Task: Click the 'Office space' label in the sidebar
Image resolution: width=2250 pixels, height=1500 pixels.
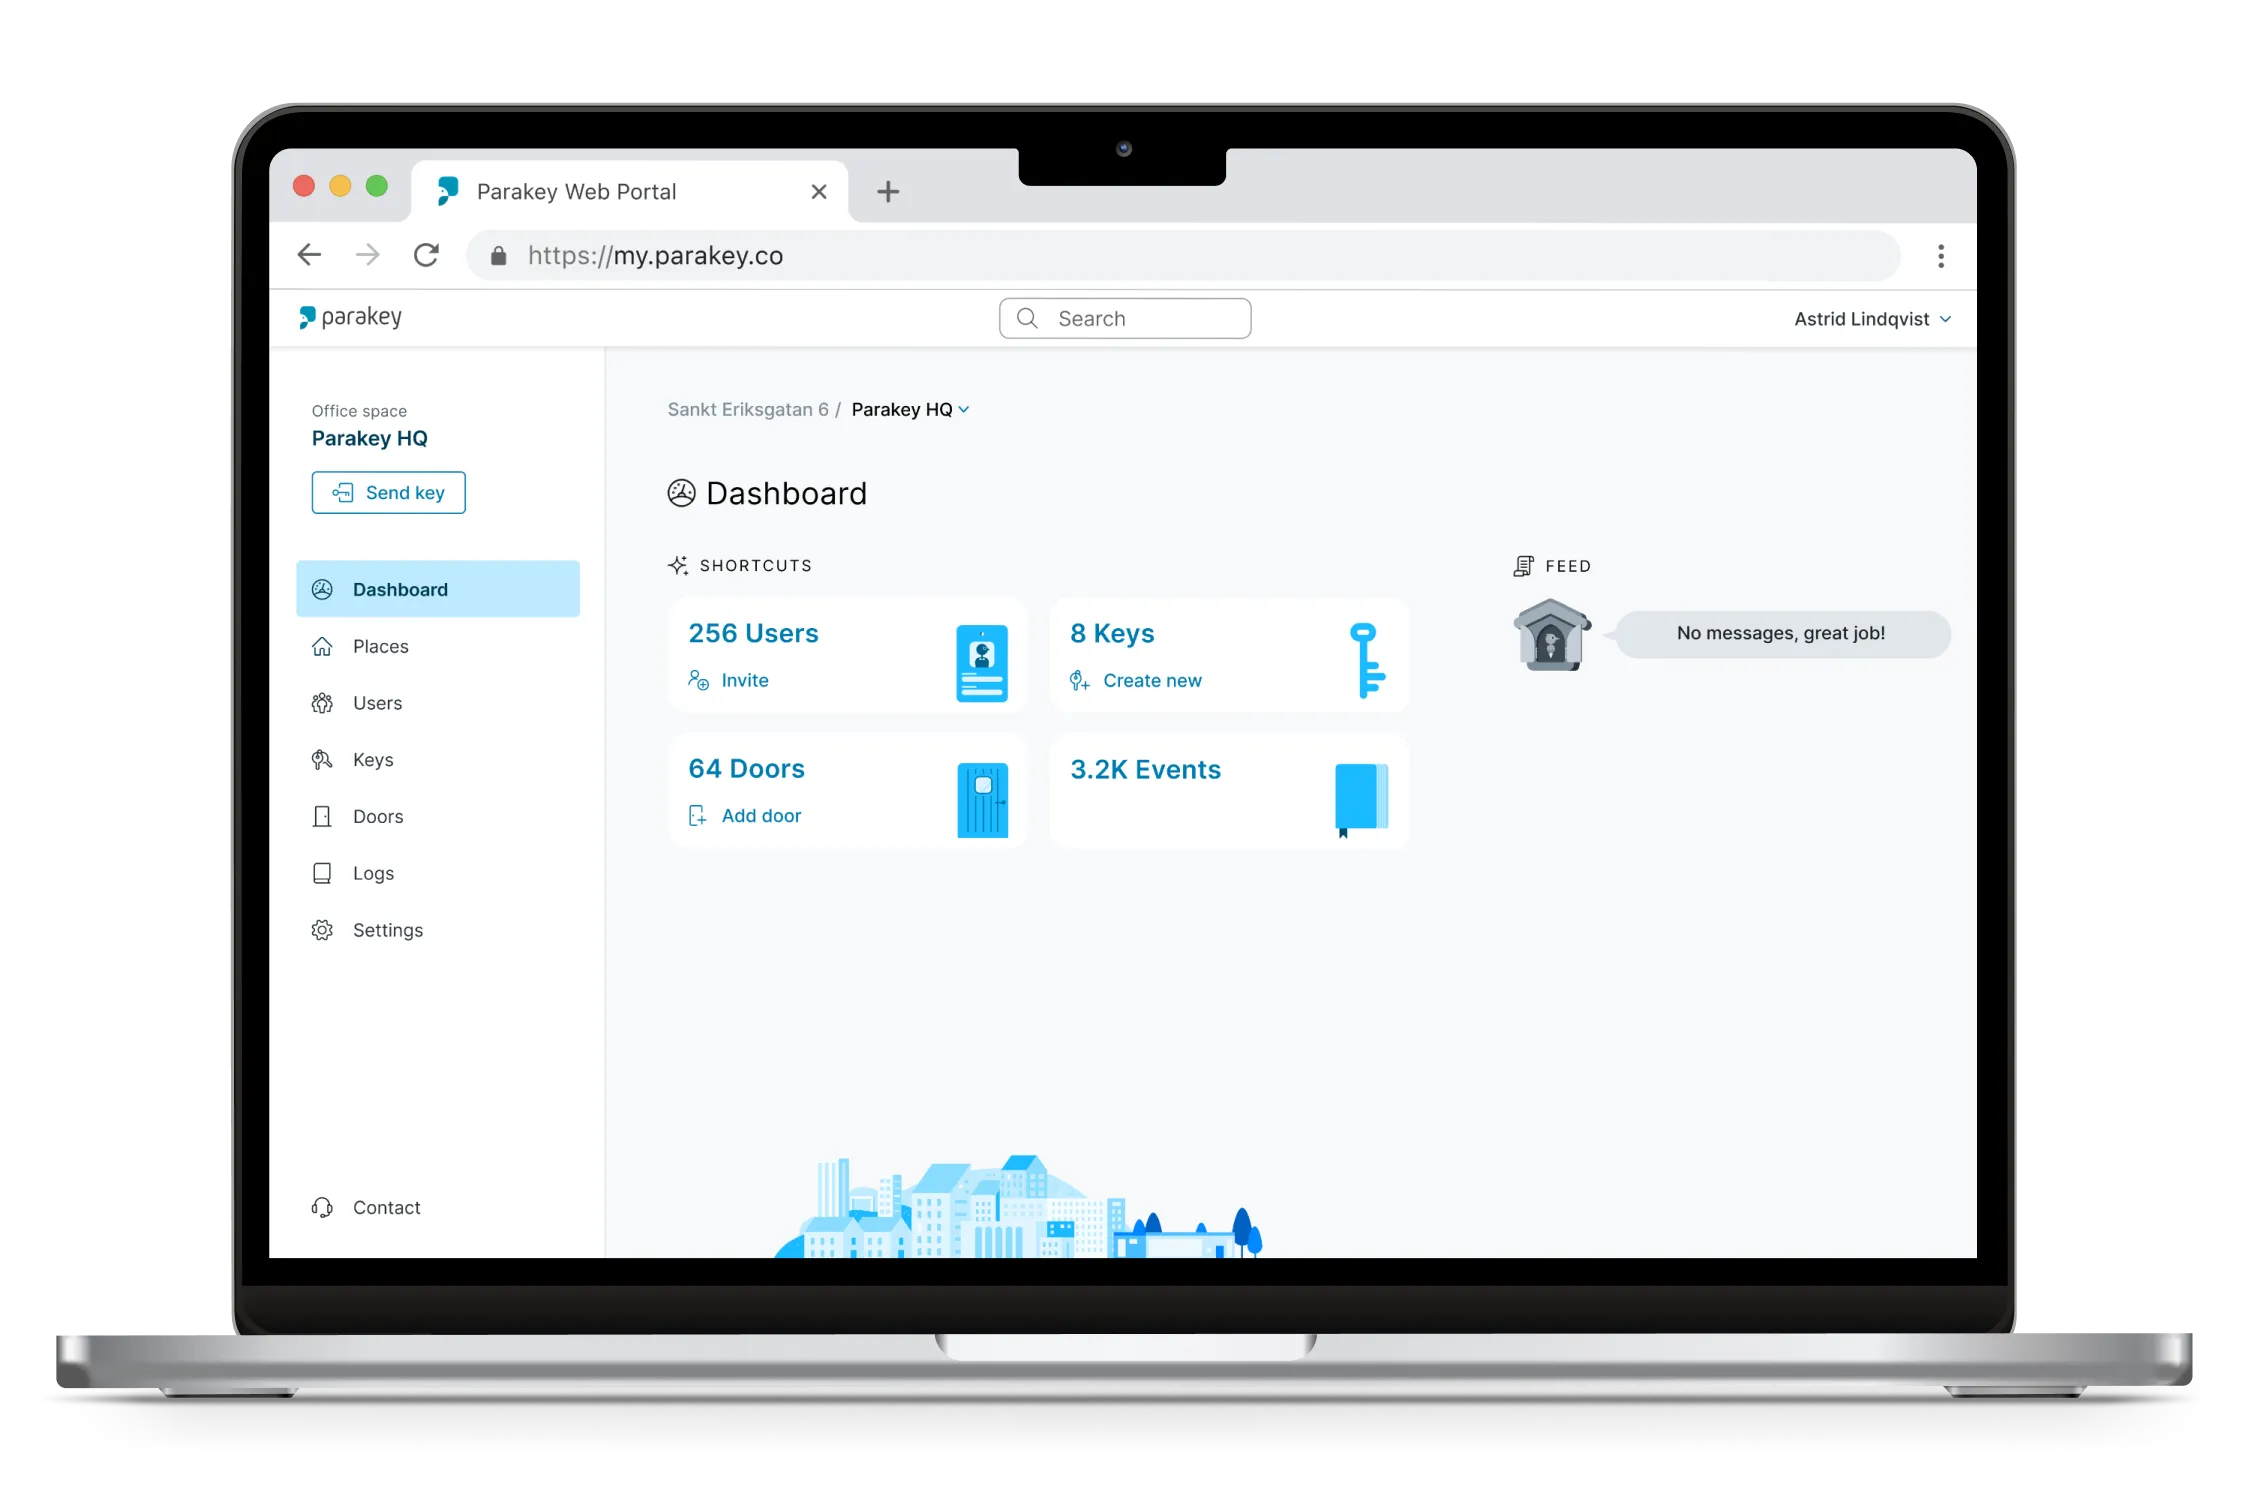Action: pos(359,410)
